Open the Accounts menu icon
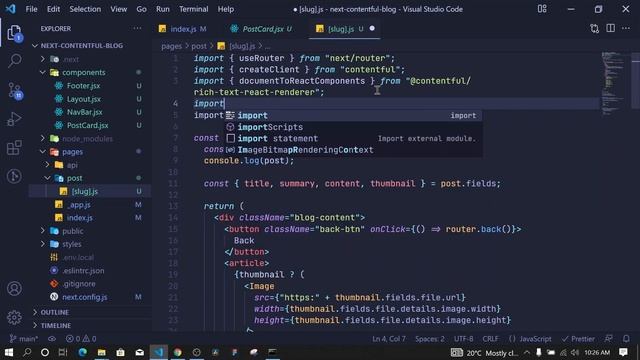Viewport: 640px width, 360px height. (x=14, y=288)
